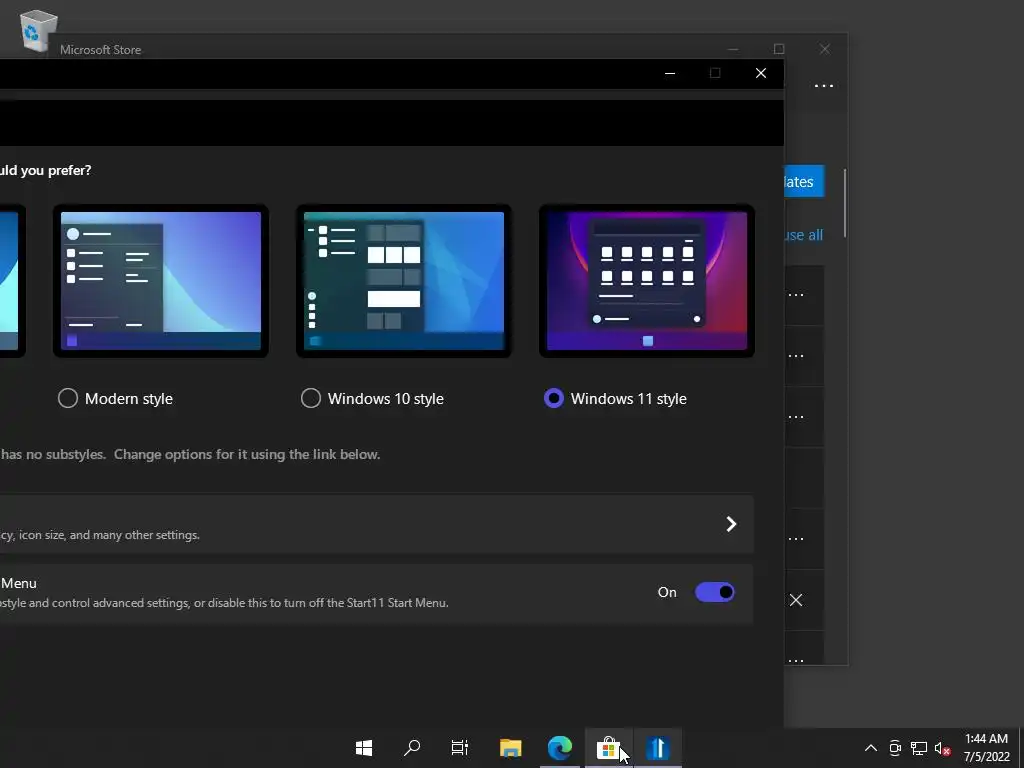
Task: Switch to Microsoft Store taskbar icon
Action: pos(609,748)
